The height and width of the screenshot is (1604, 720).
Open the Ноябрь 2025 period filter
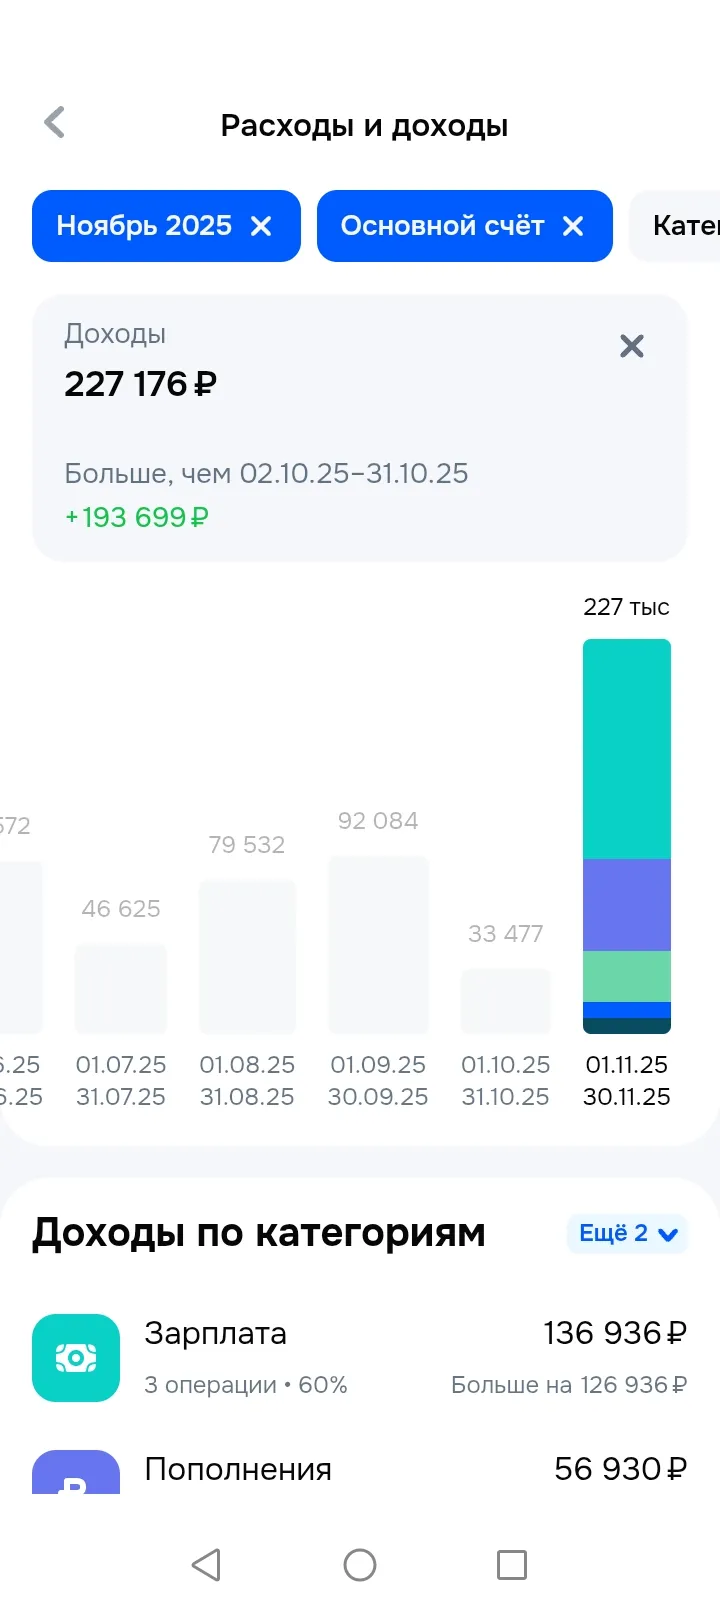coord(144,226)
